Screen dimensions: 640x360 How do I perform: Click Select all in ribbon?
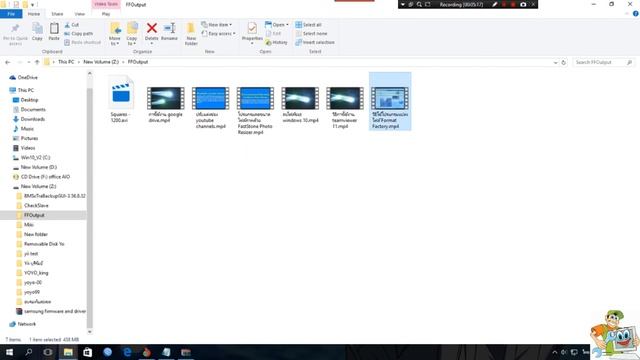pos(308,25)
